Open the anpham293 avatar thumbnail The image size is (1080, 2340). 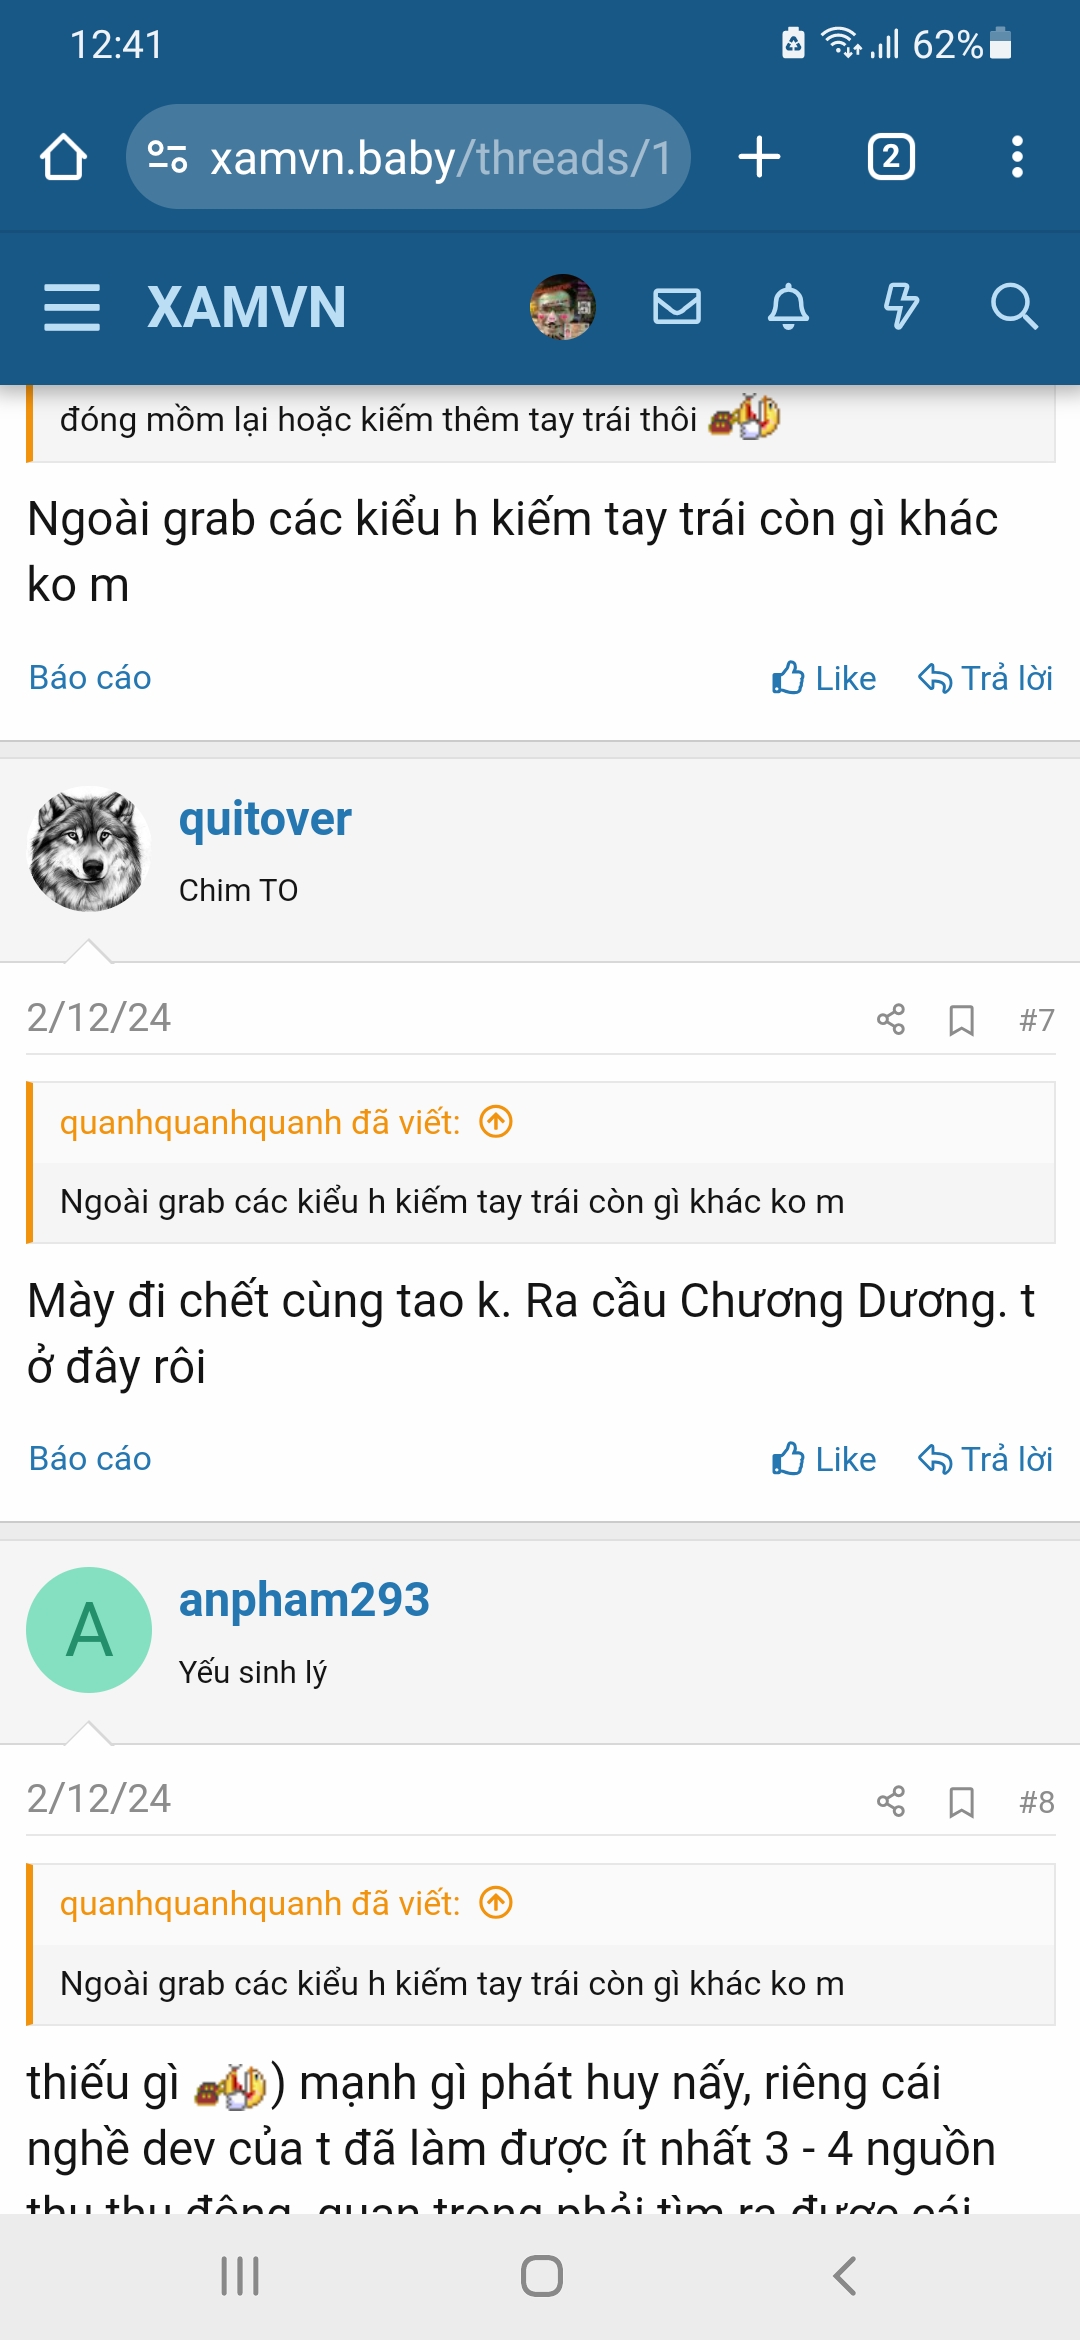(89, 1630)
